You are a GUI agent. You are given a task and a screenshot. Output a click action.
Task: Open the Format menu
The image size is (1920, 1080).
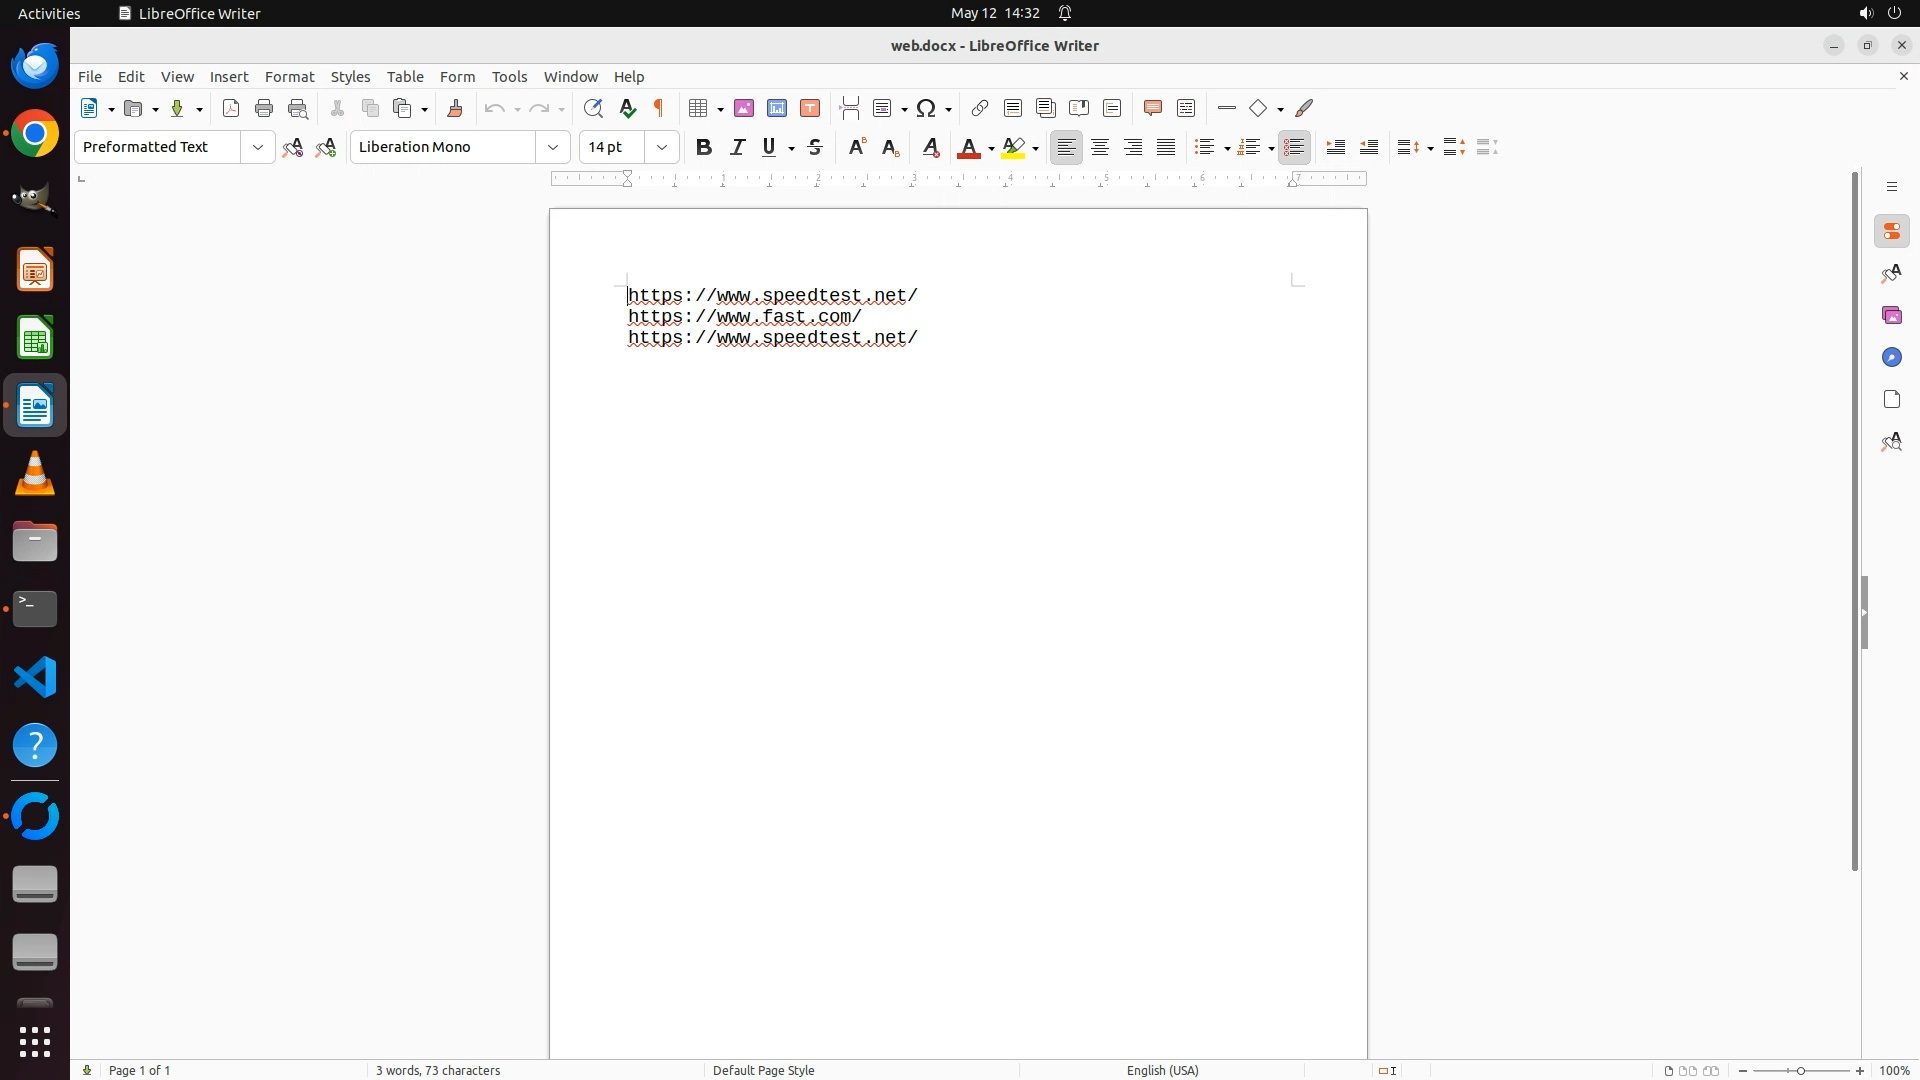click(289, 77)
